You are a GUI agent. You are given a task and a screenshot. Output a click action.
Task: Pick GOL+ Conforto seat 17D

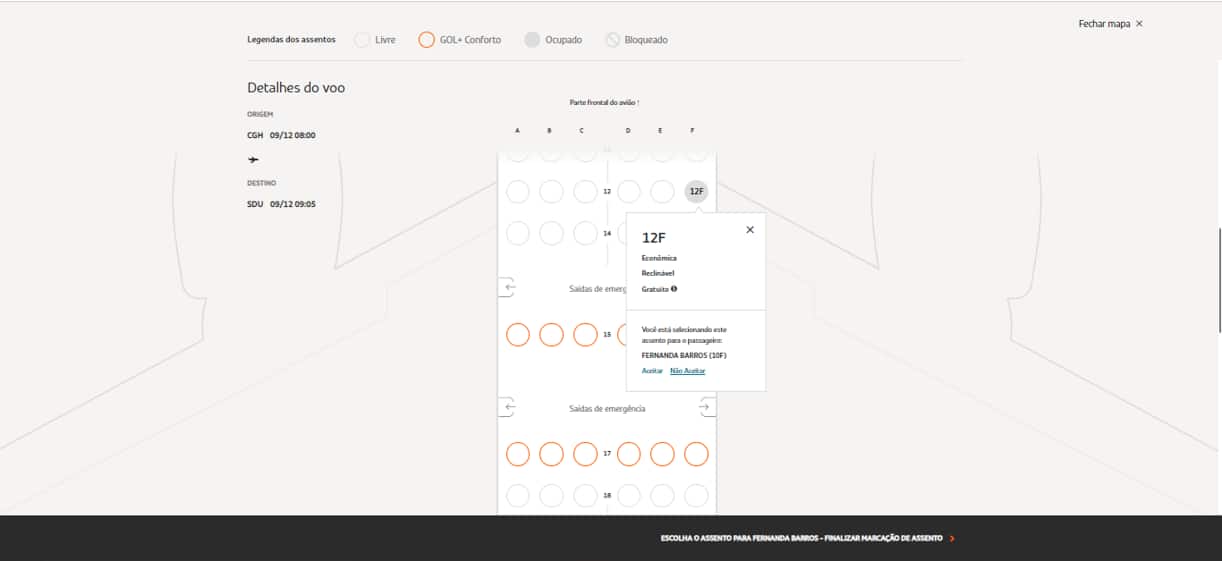[x=629, y=454]
